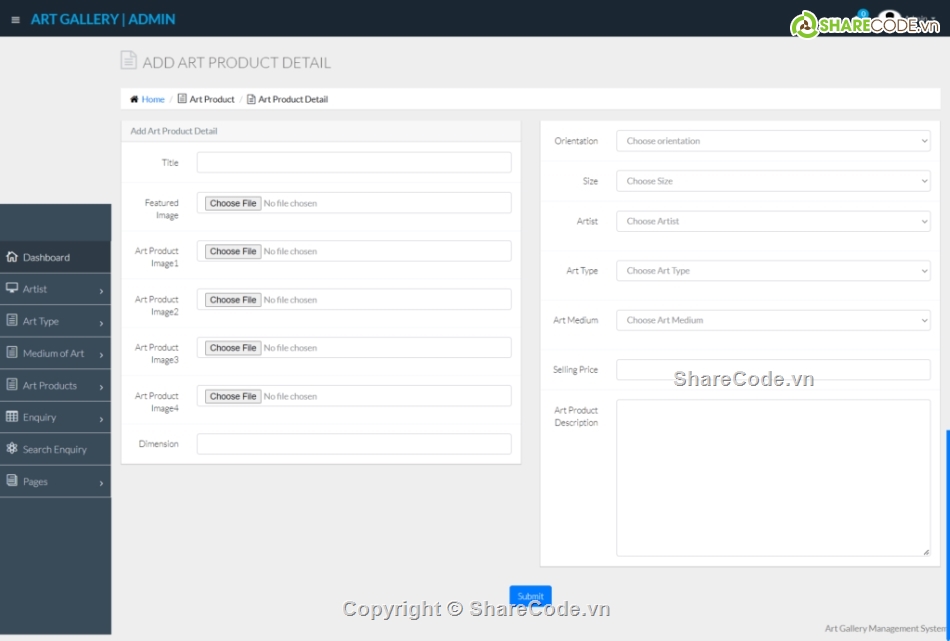Open the Choose Art Medium dropdown

coord(773,320)
